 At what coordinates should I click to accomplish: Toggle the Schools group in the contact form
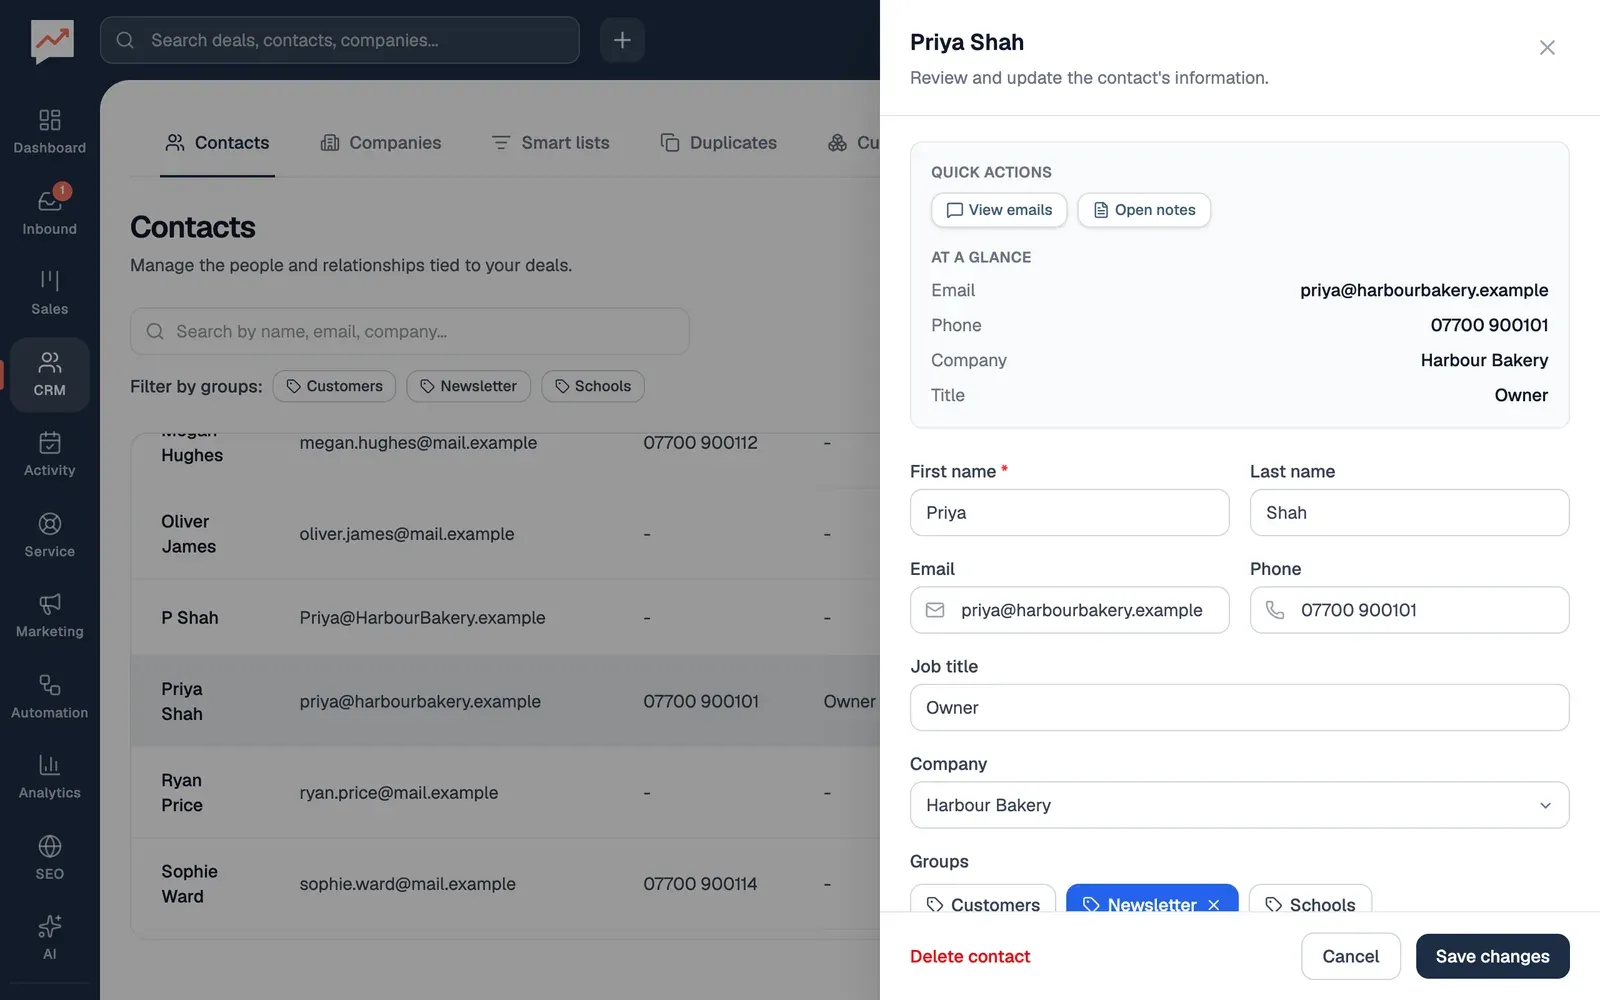(1310, 898)
